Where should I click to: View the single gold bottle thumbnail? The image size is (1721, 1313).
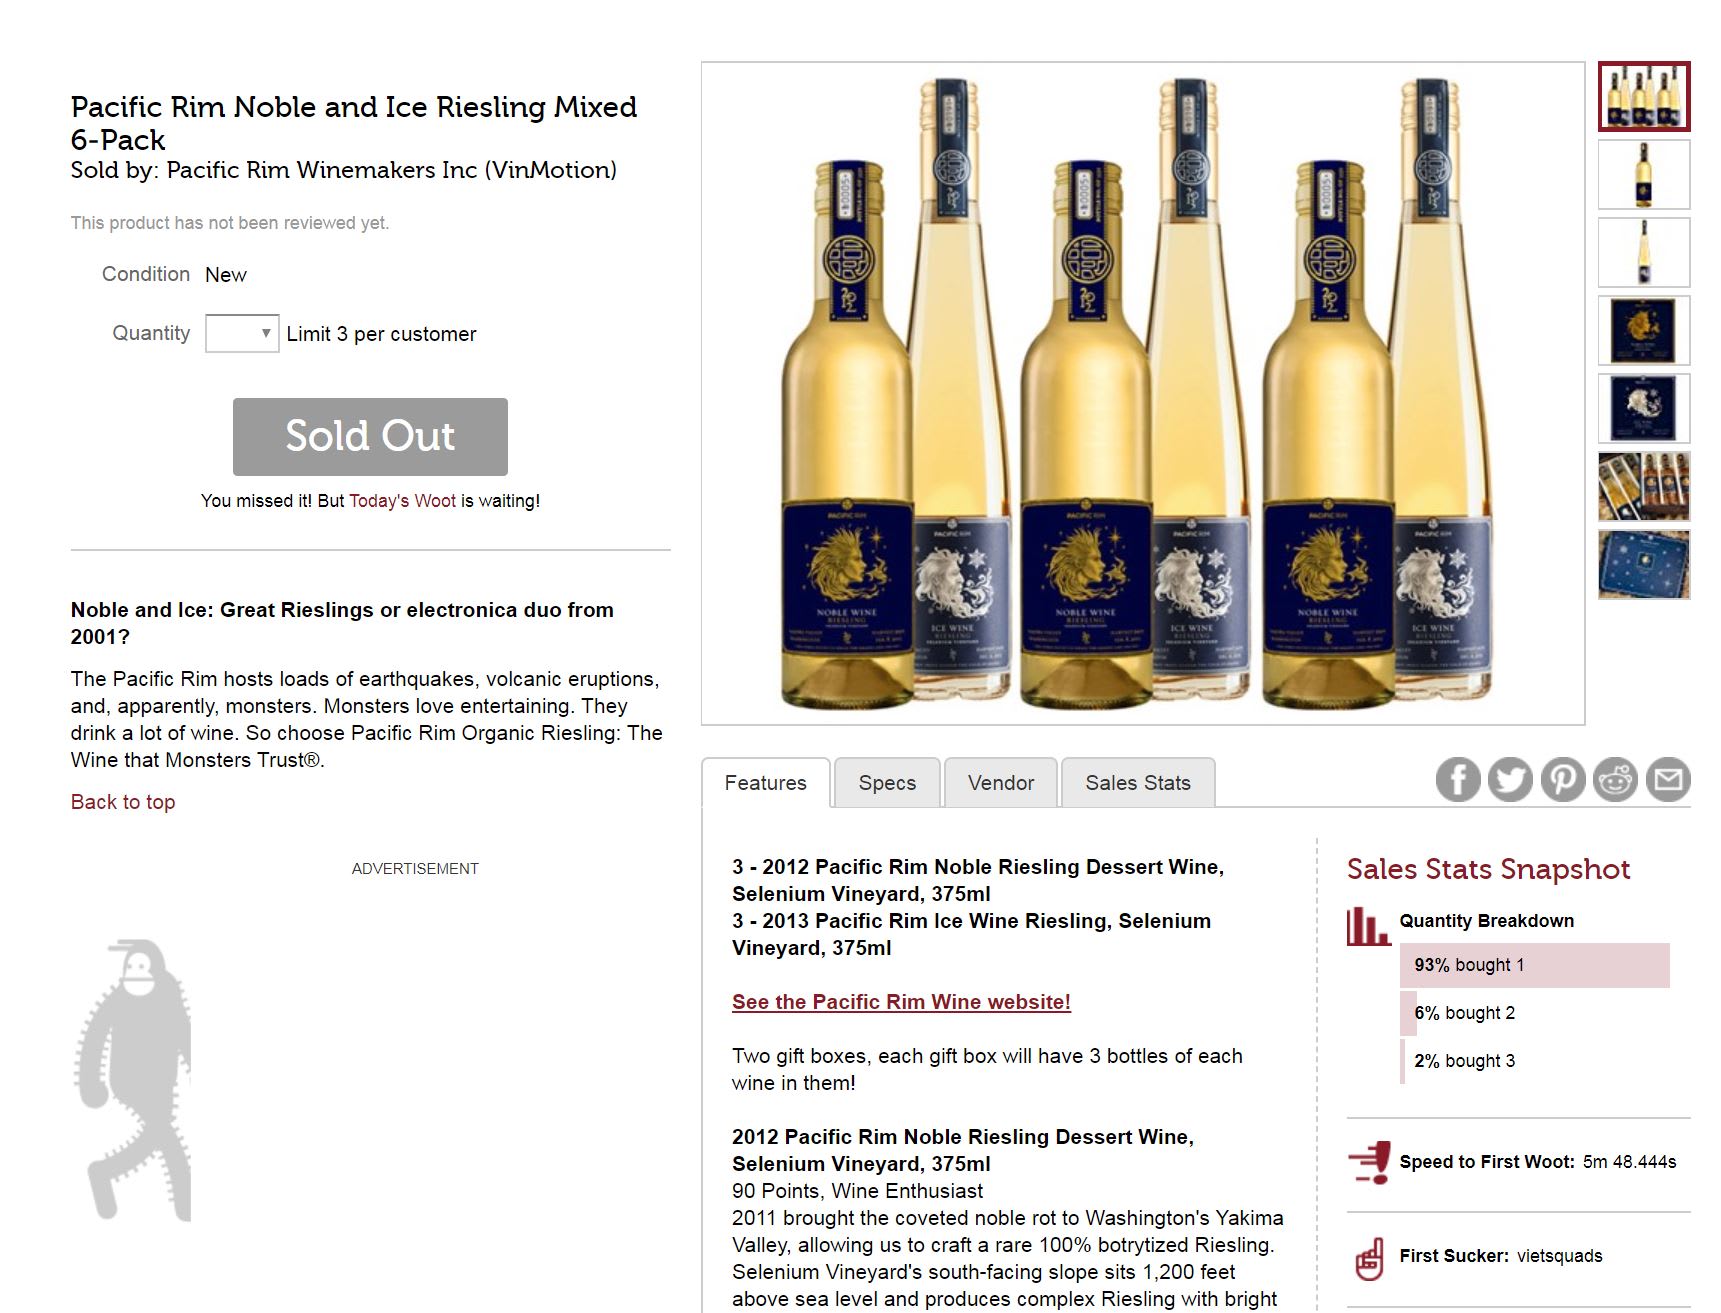[x=1643, y=175]
